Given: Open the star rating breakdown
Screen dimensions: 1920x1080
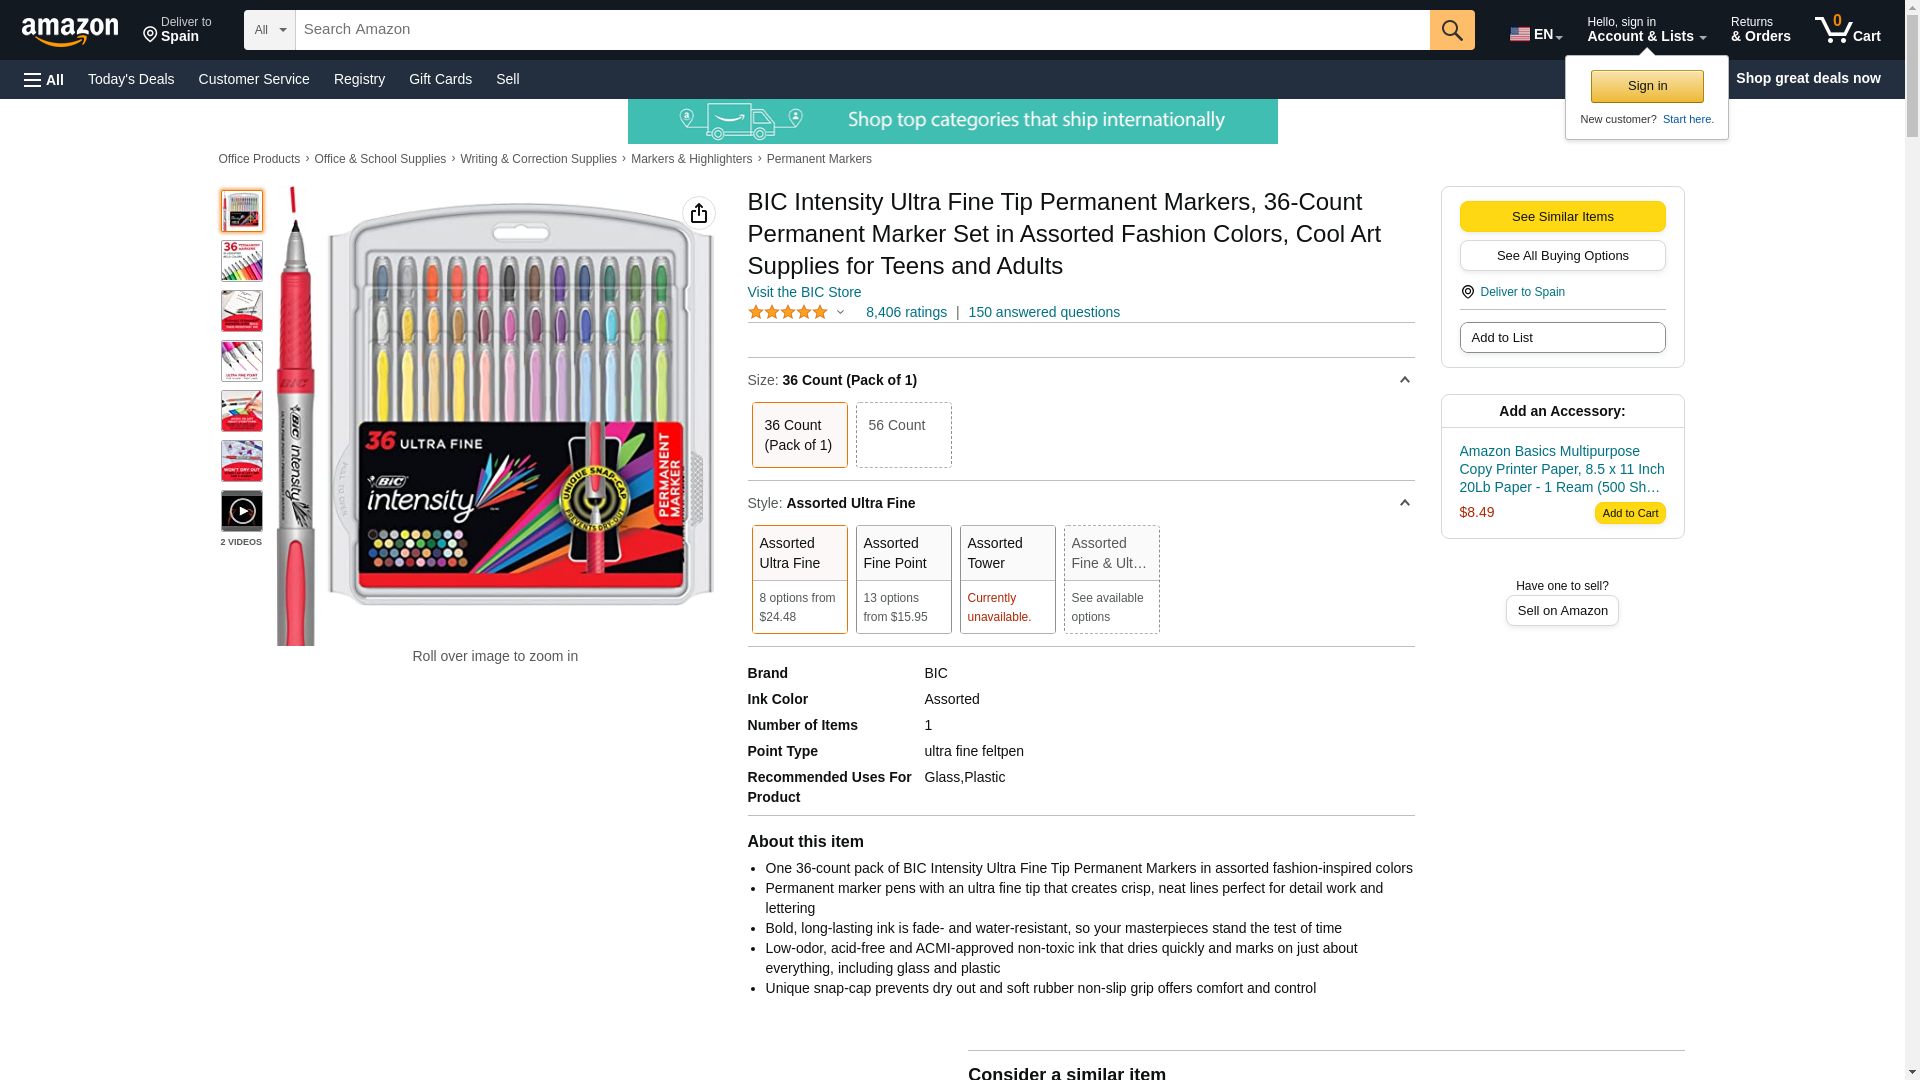Looking at the screenshot, I should tap(797, 312).
